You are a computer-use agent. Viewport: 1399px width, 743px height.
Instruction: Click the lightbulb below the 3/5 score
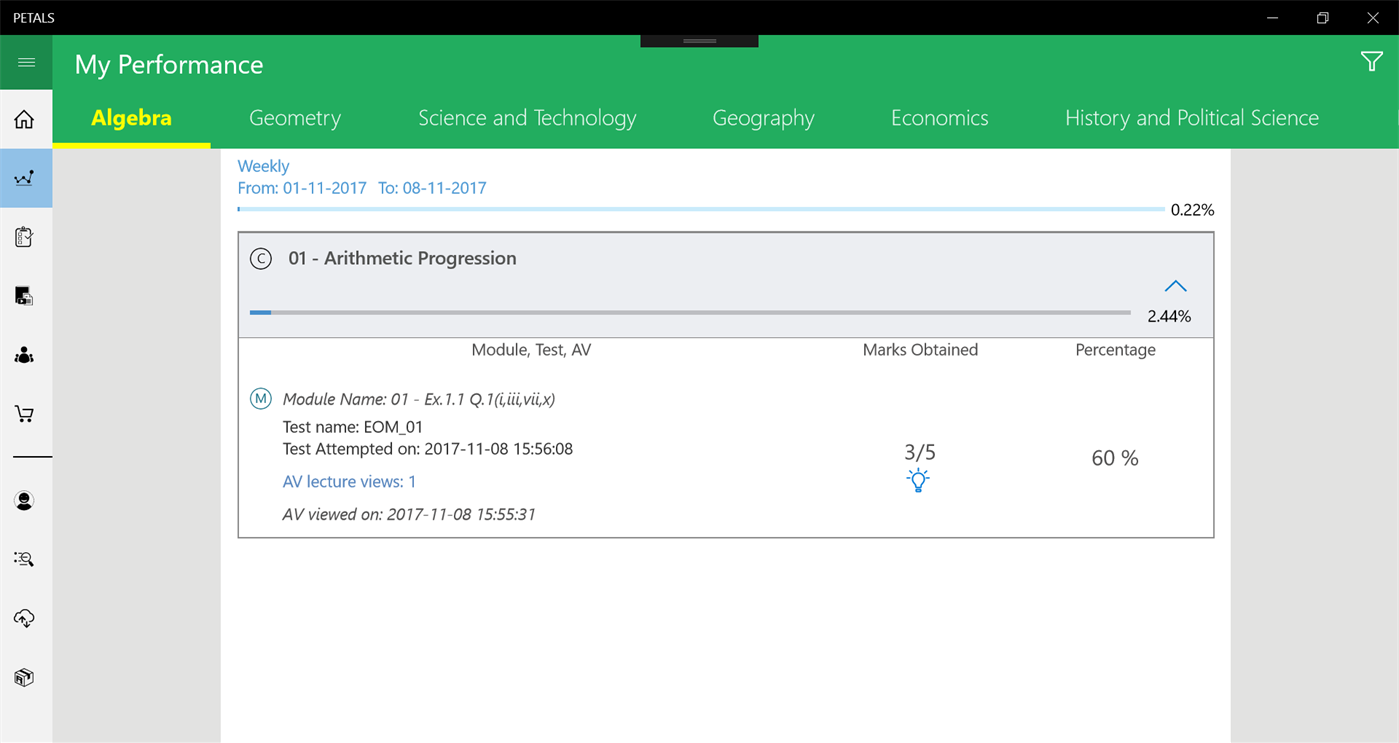tap(918, 480)
